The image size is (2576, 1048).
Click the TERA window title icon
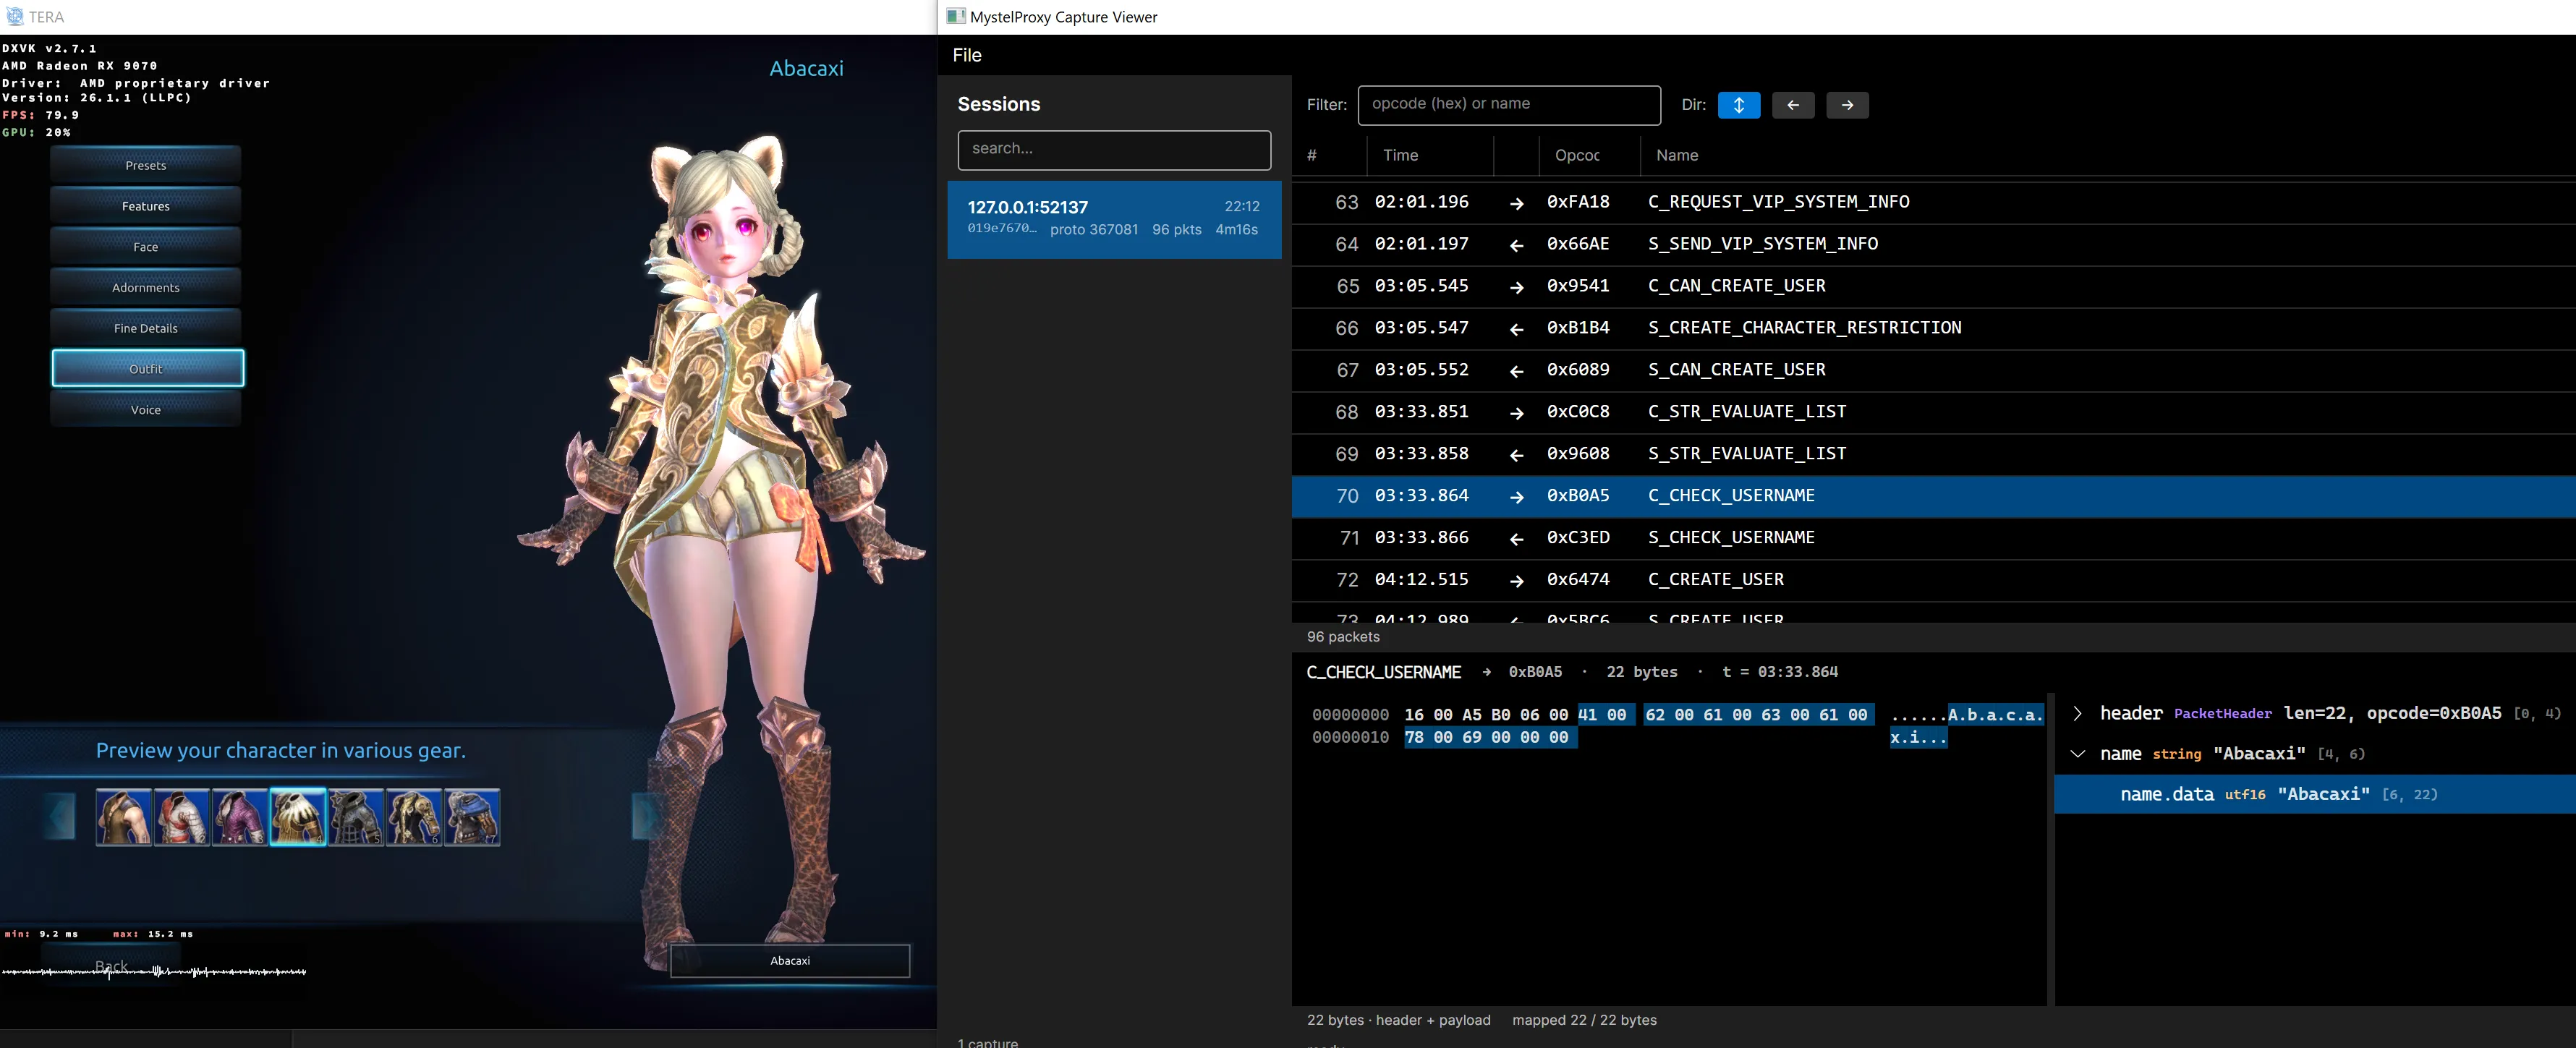14,17
